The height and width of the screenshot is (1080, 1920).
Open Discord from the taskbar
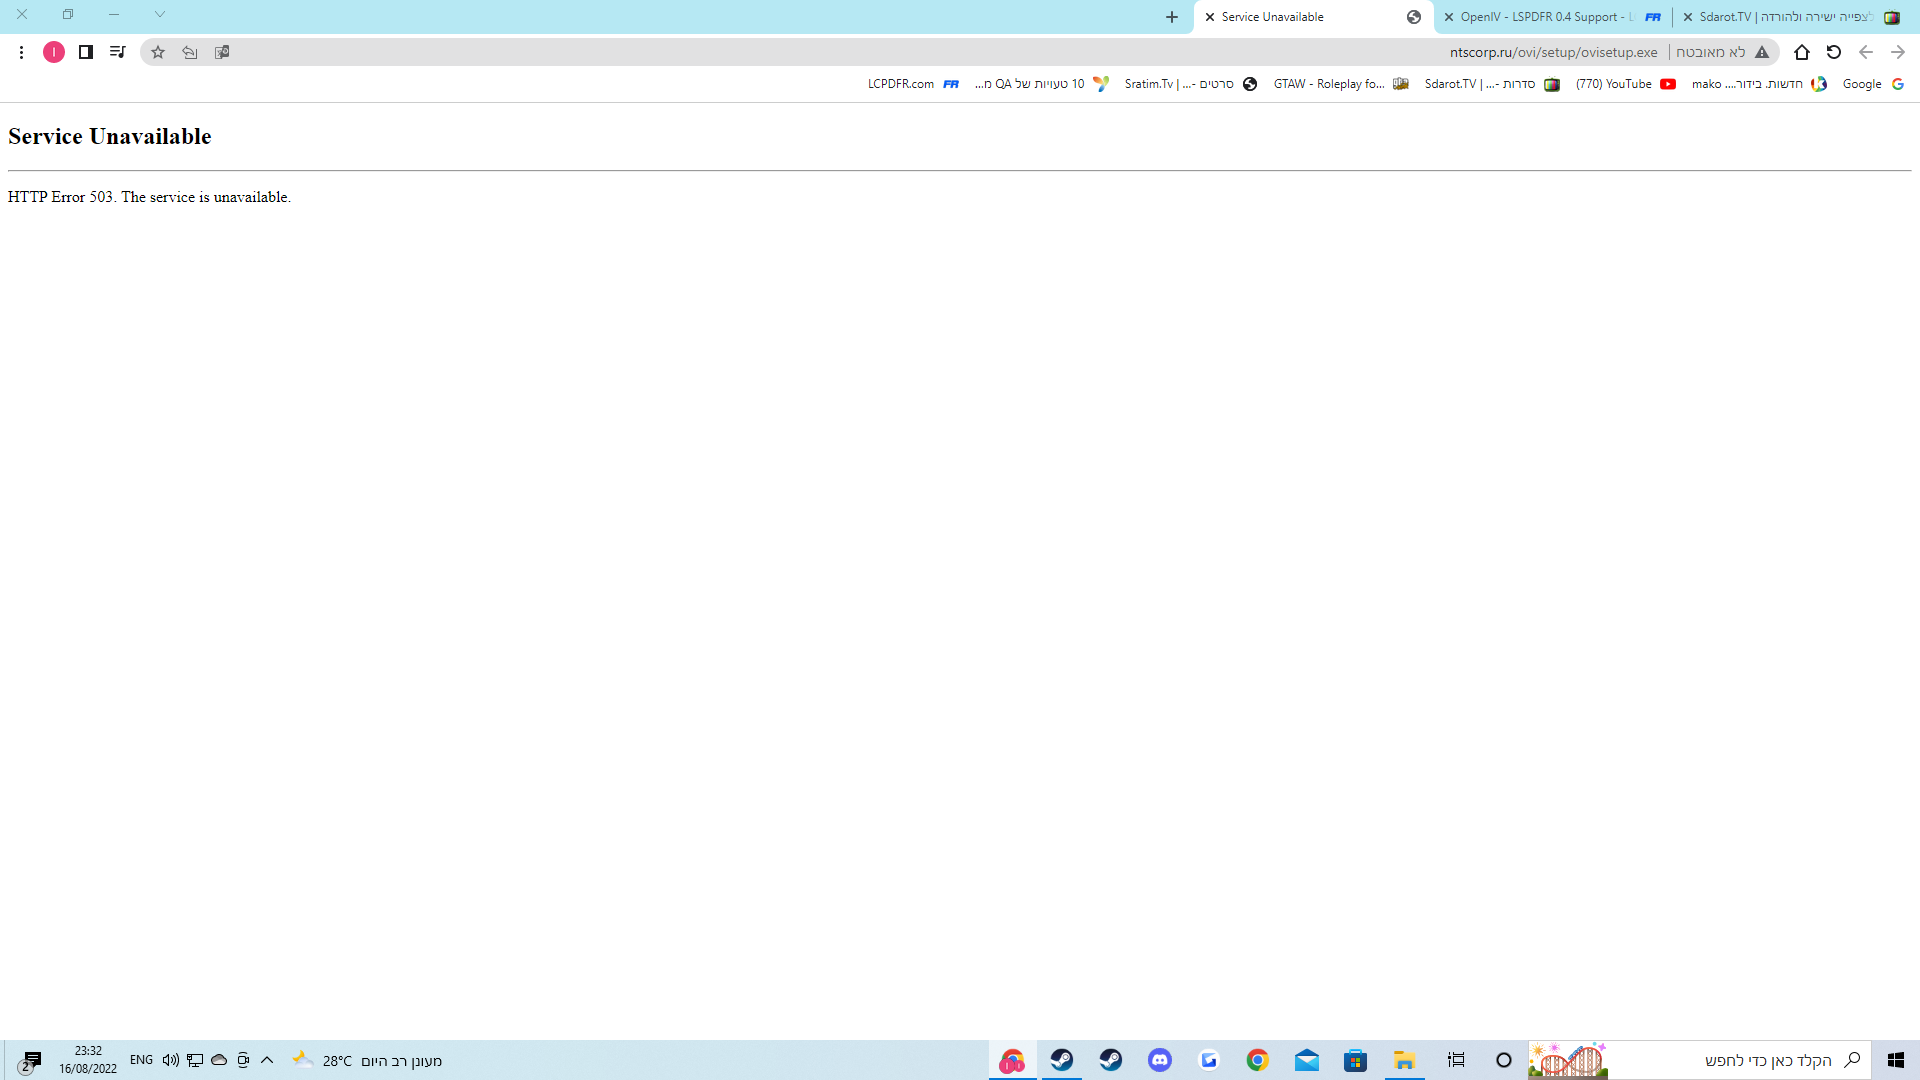1160,1060
